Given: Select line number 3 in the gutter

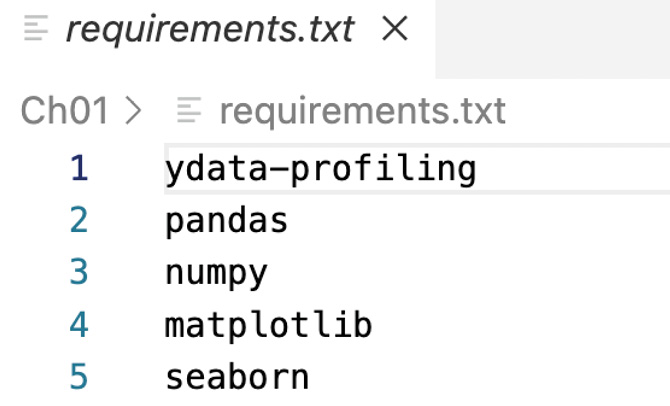Looking at the screenshot, I should click(79, 272).
